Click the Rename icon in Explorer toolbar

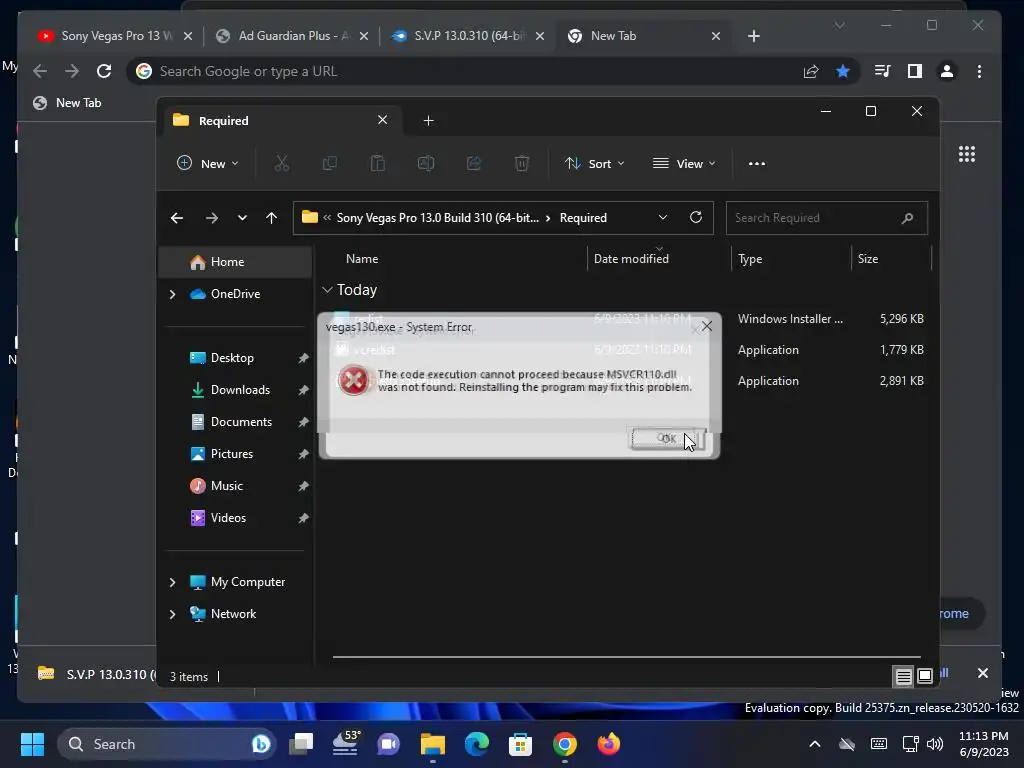pyautogui.click(x=426, y=163)
